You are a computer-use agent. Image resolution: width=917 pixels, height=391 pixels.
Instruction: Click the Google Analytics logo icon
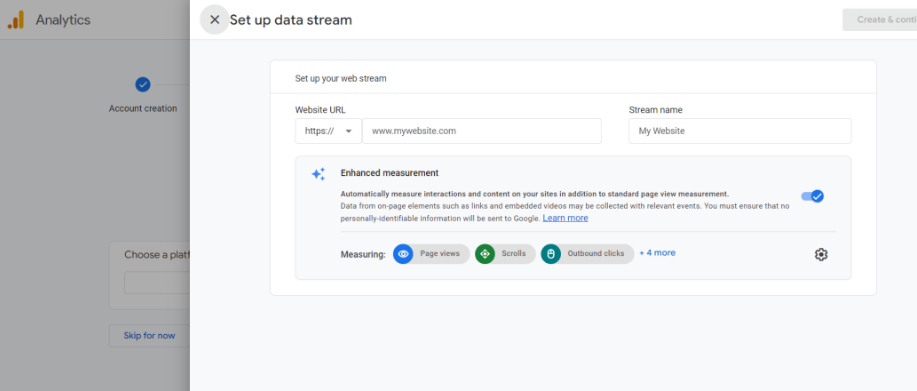pos(16,20)
